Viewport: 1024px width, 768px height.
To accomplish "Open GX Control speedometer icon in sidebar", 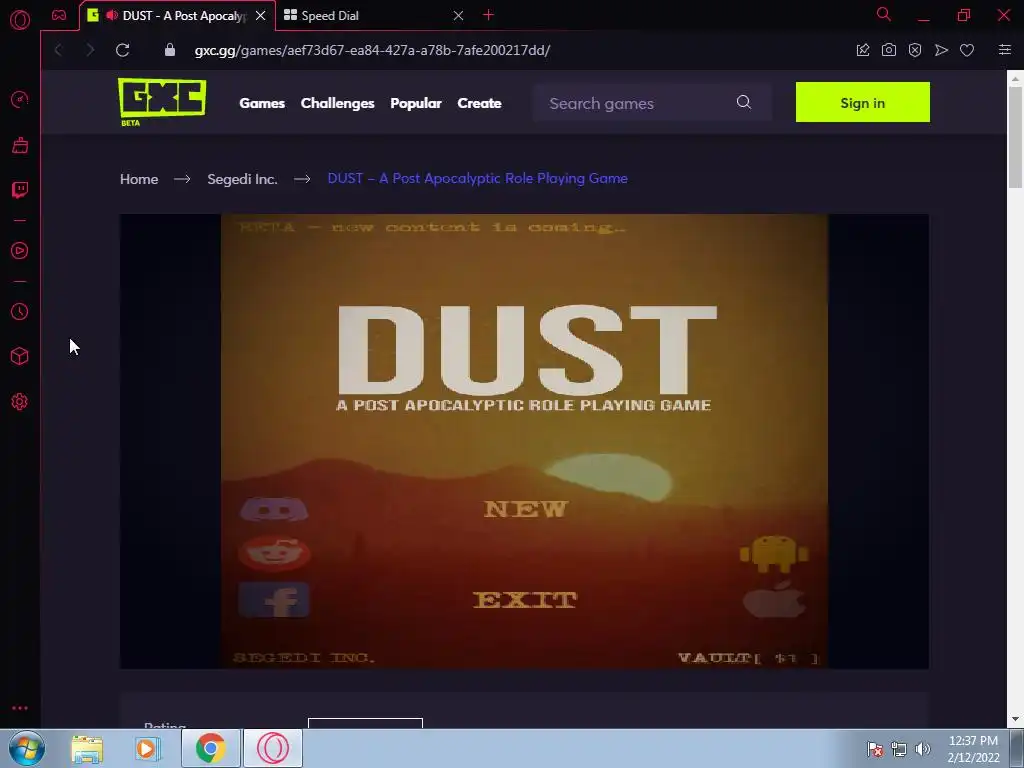I will [20, 99].
